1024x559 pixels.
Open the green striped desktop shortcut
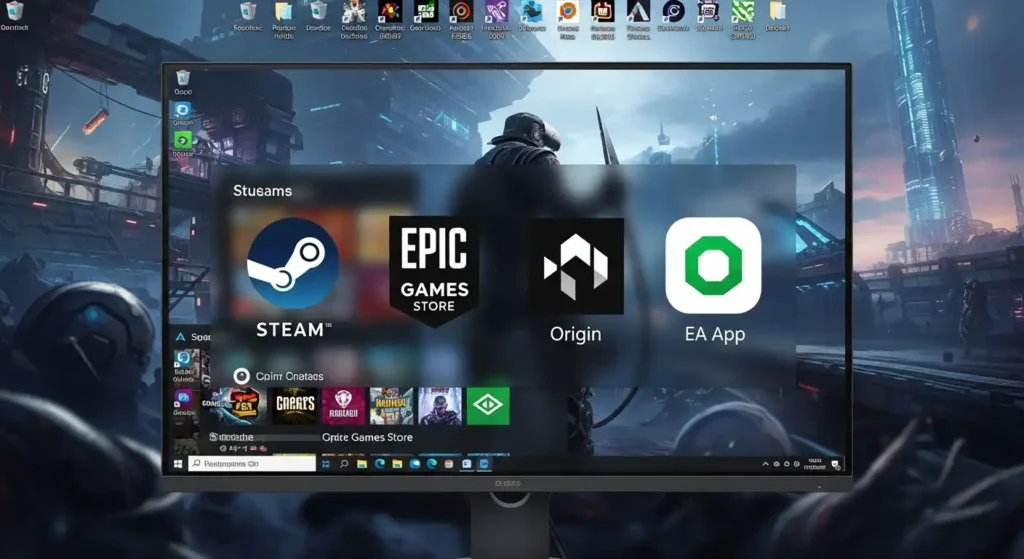coord(743,11)
